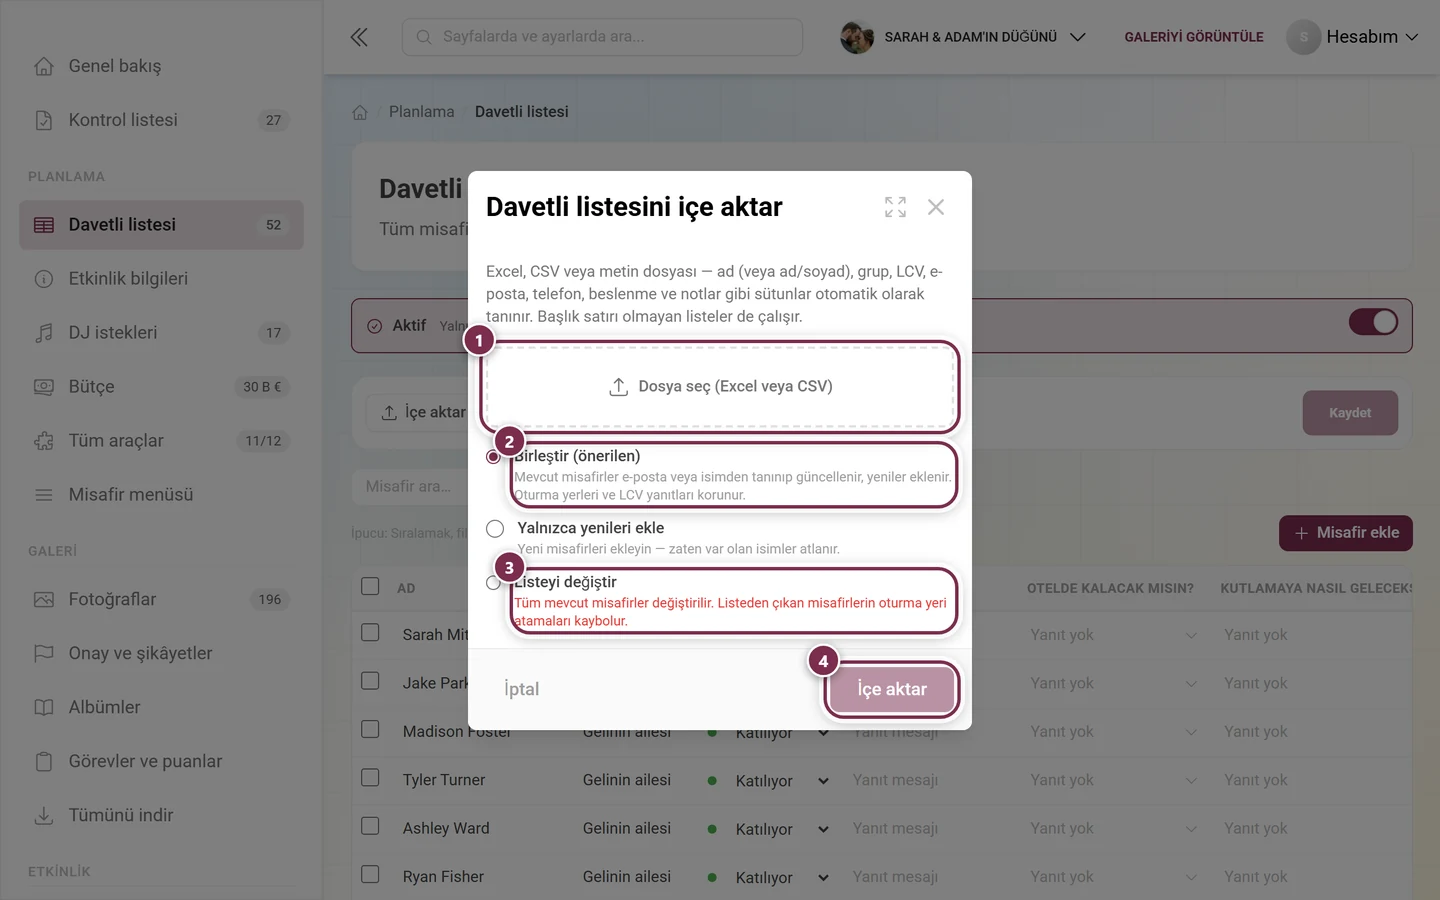Click the Davetli listesi table icon
The image size is (1440, 900).
coord(44,225)
